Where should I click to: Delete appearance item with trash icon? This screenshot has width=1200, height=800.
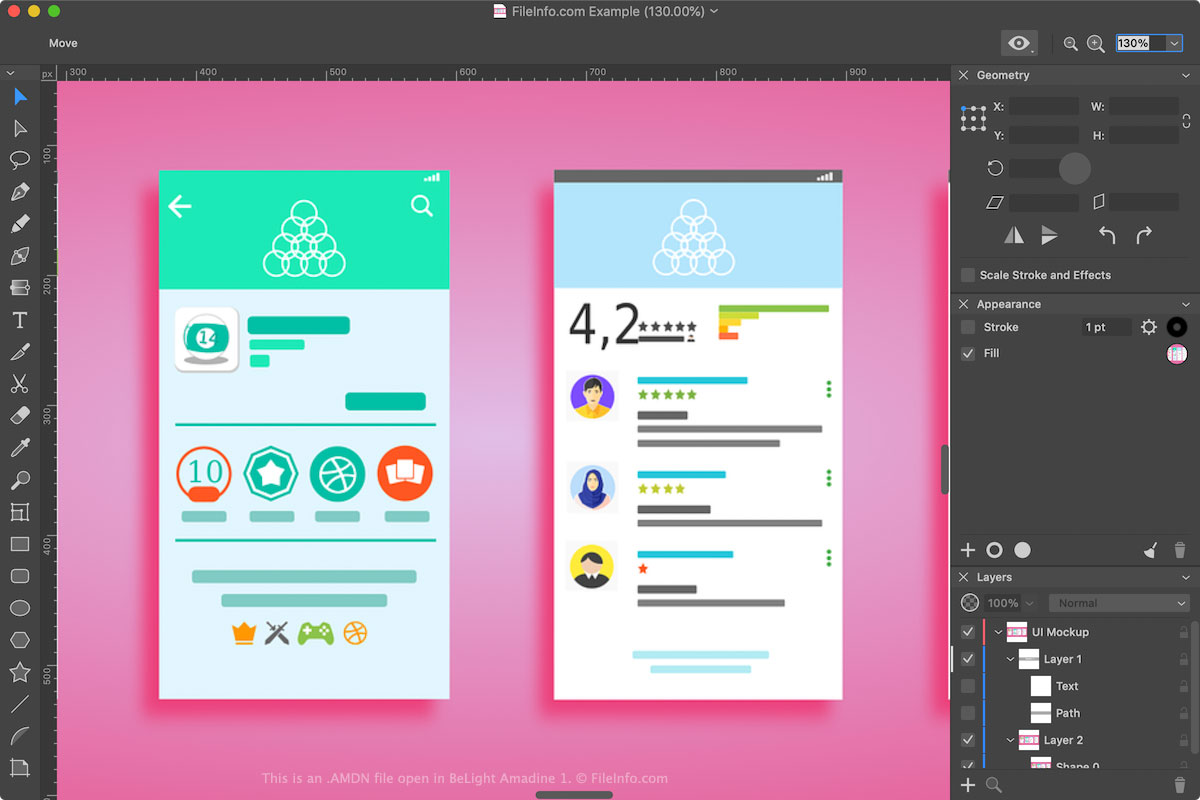click(1180, 550)
